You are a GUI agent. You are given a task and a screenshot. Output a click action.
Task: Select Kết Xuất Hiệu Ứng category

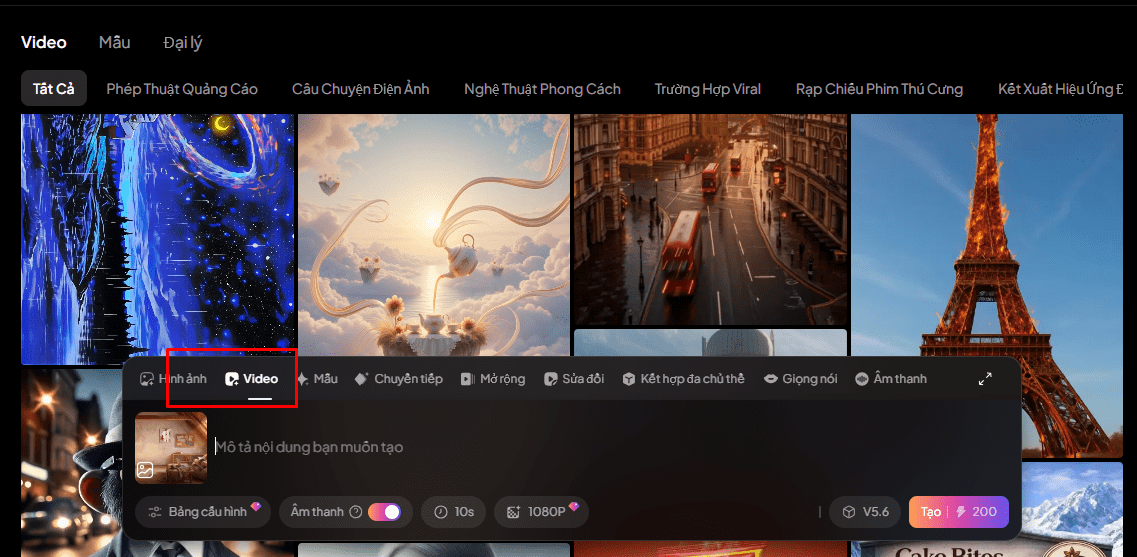(1060, 88)
